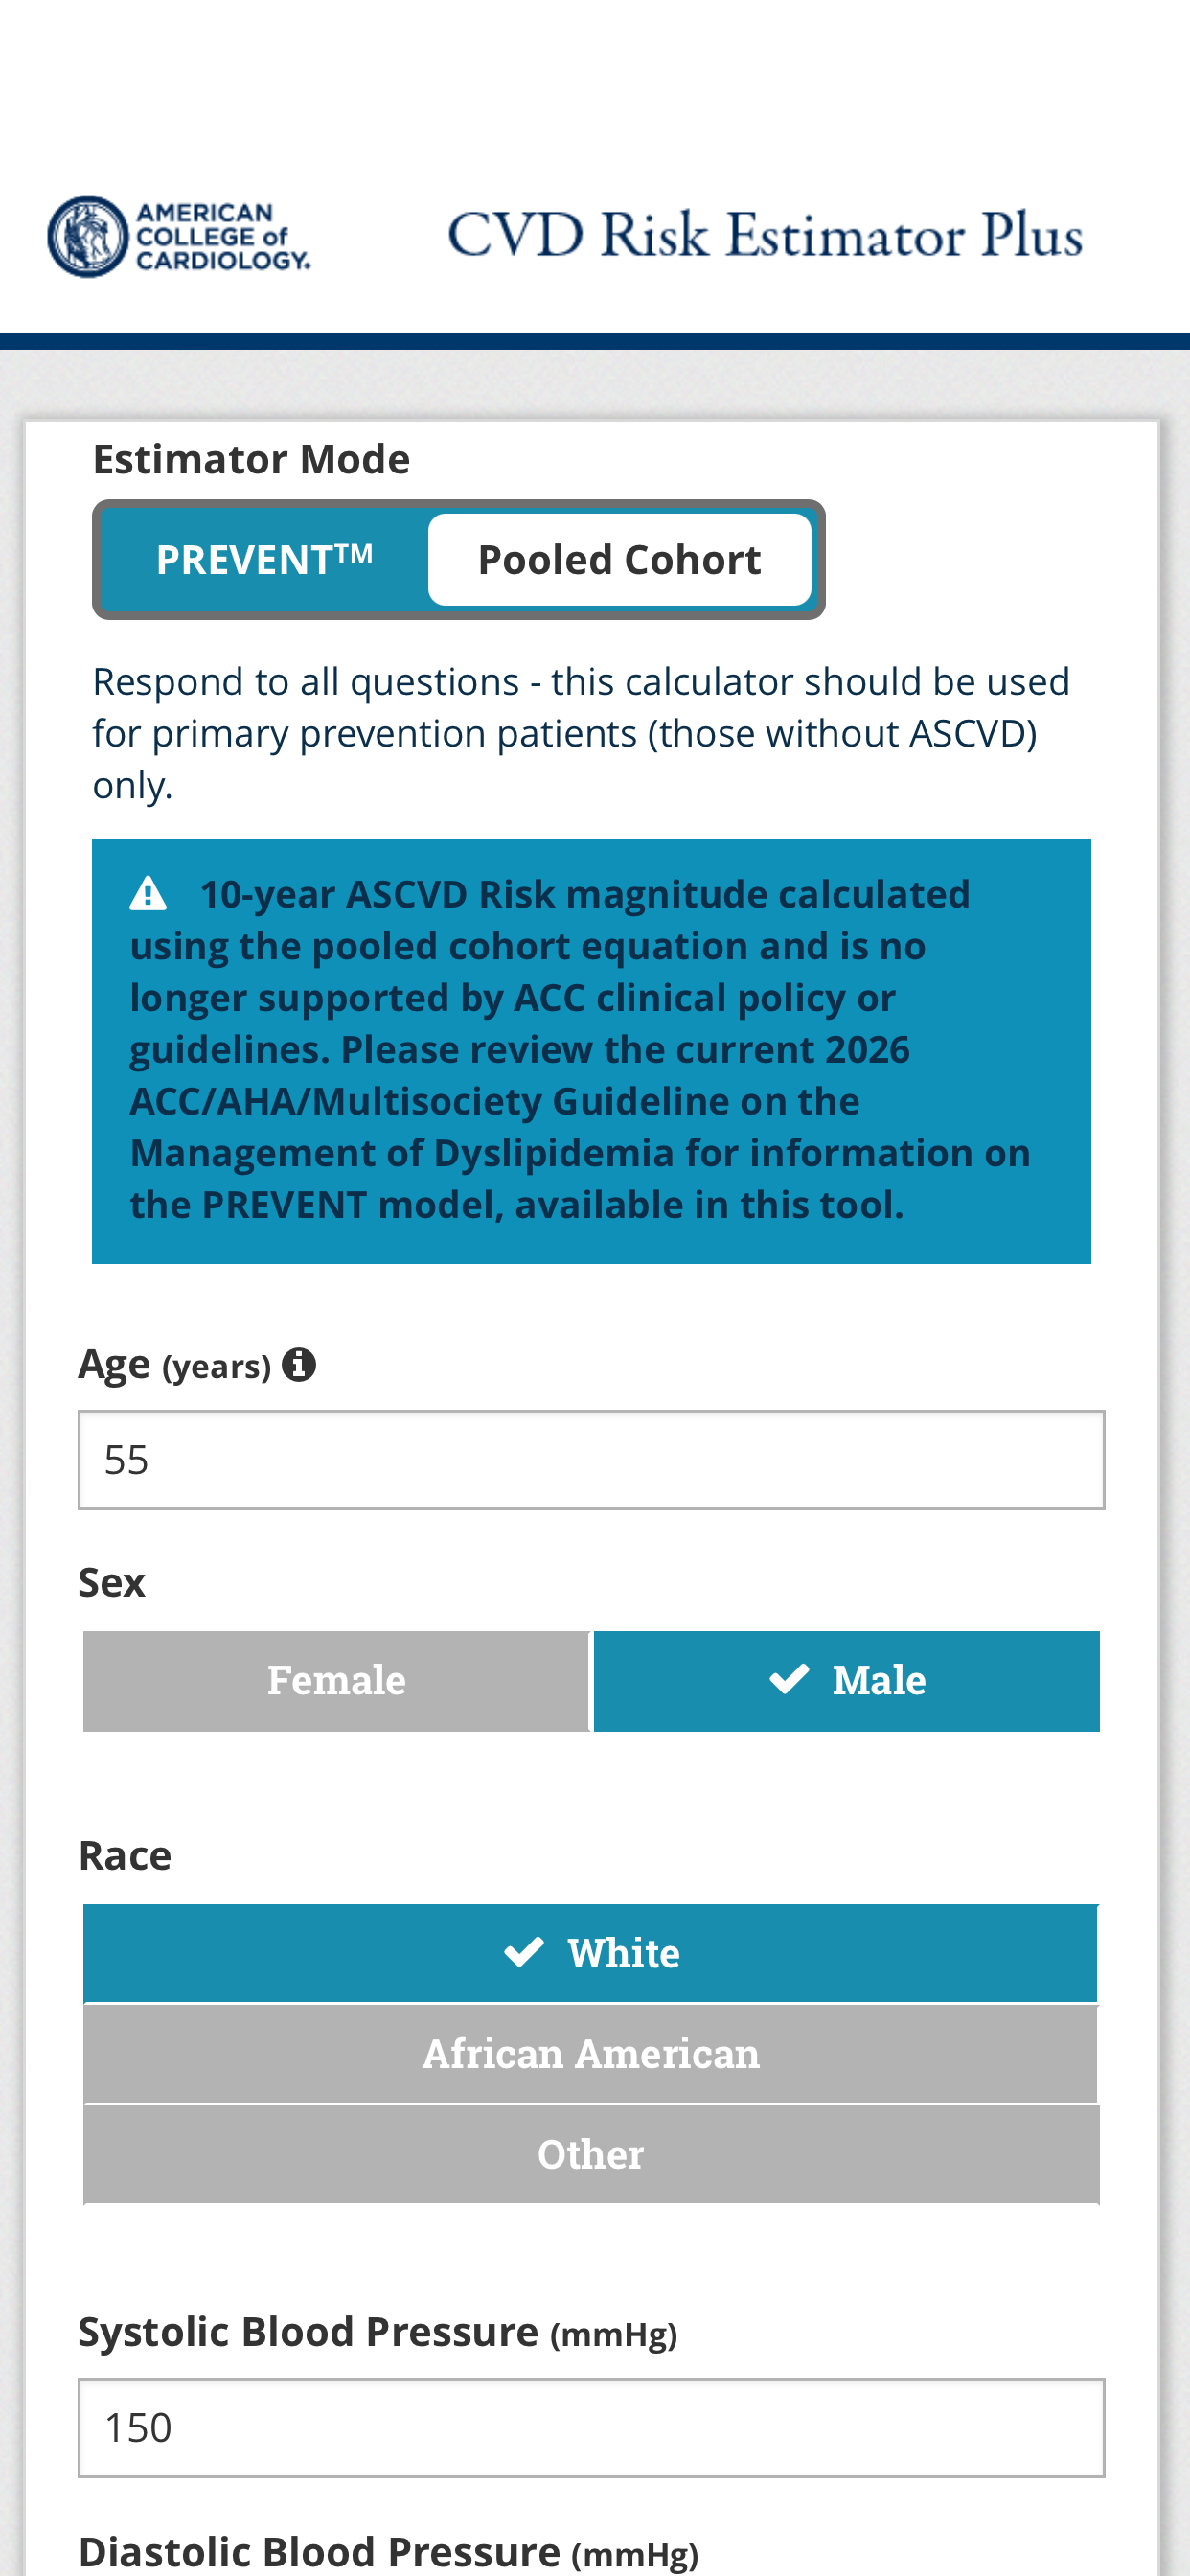1190x2576 pixels.
Task: Click the checkmark icon on Male button
Action: click(x=789, y=1679)
